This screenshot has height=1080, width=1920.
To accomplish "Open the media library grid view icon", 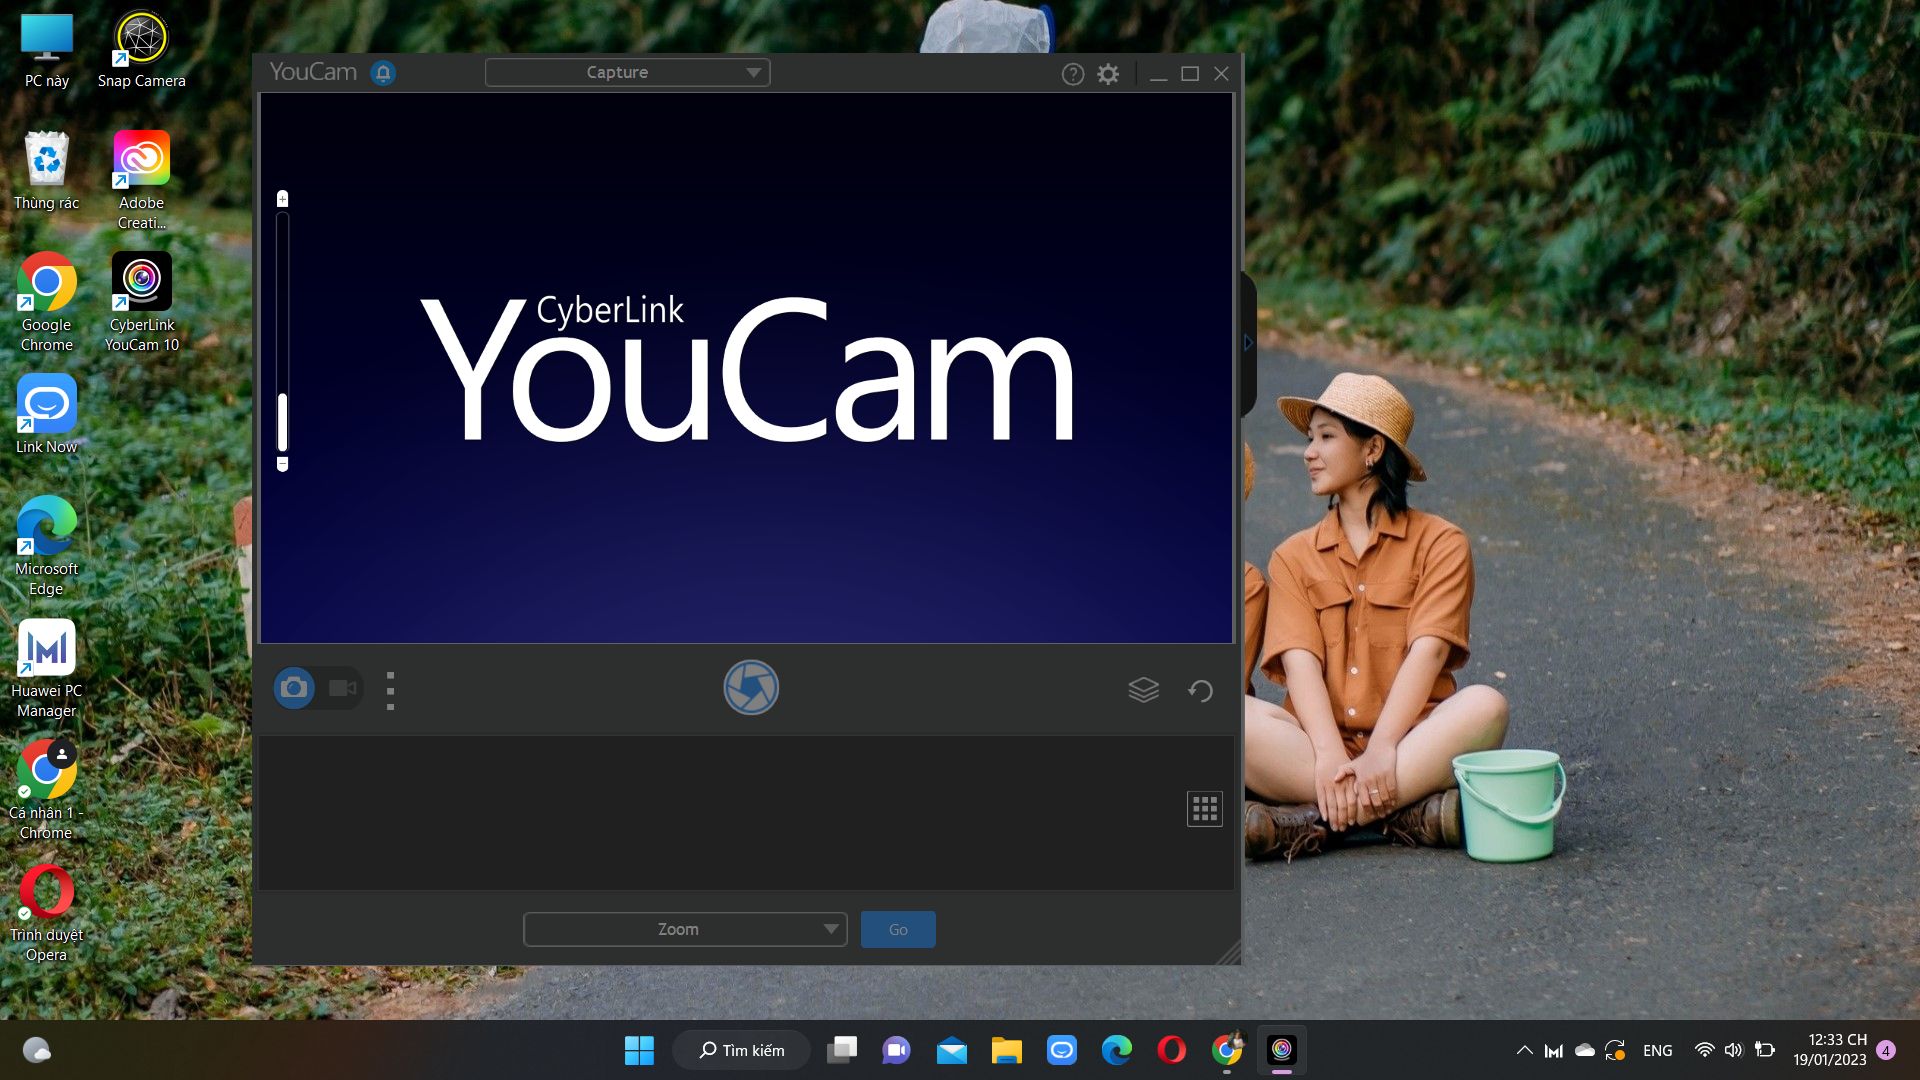I will [1205, 809].
